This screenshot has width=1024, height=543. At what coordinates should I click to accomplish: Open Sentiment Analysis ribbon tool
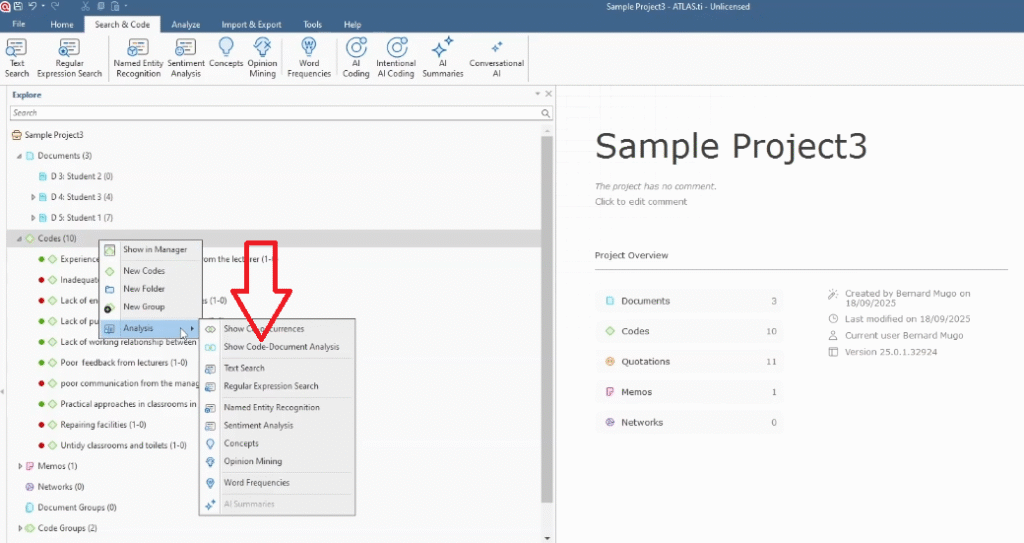click(x=186, y=57)
